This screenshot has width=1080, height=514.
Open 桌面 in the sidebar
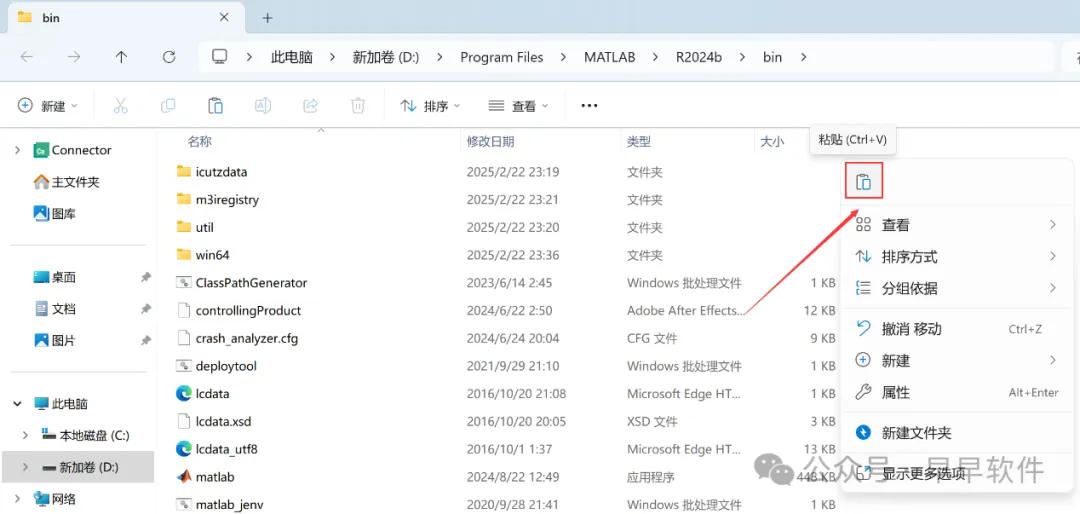pyautogui.click(x=55, y=277)
